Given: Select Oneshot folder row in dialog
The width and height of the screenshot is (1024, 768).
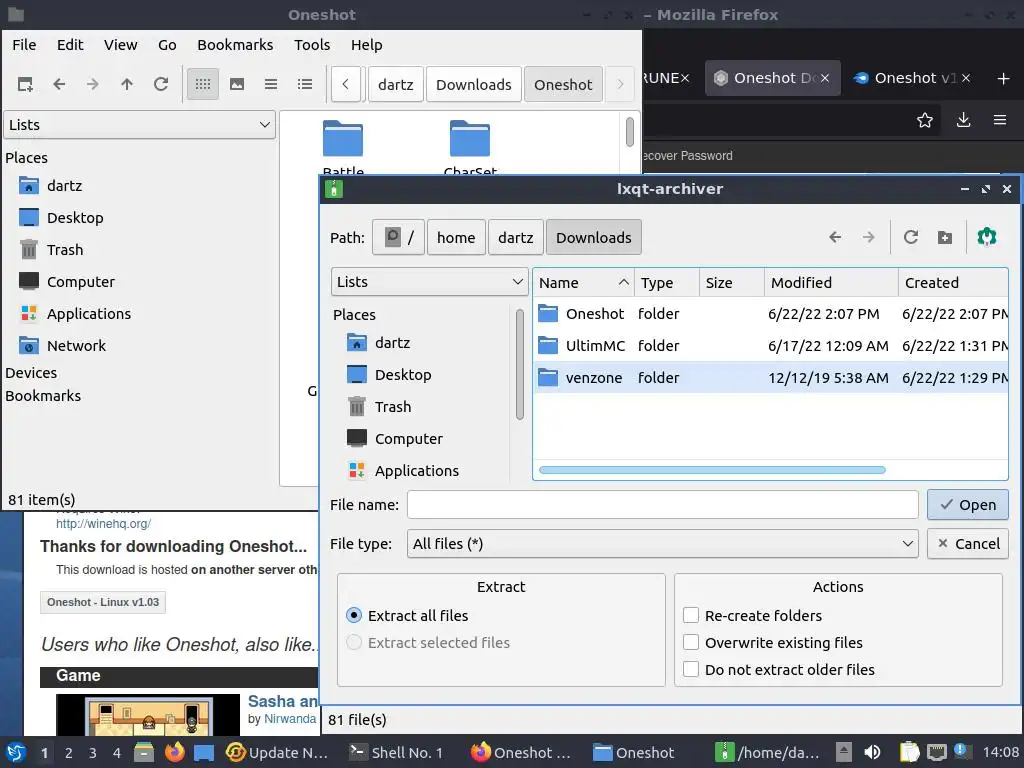Looking at the screenshot, I should [771, 313].
